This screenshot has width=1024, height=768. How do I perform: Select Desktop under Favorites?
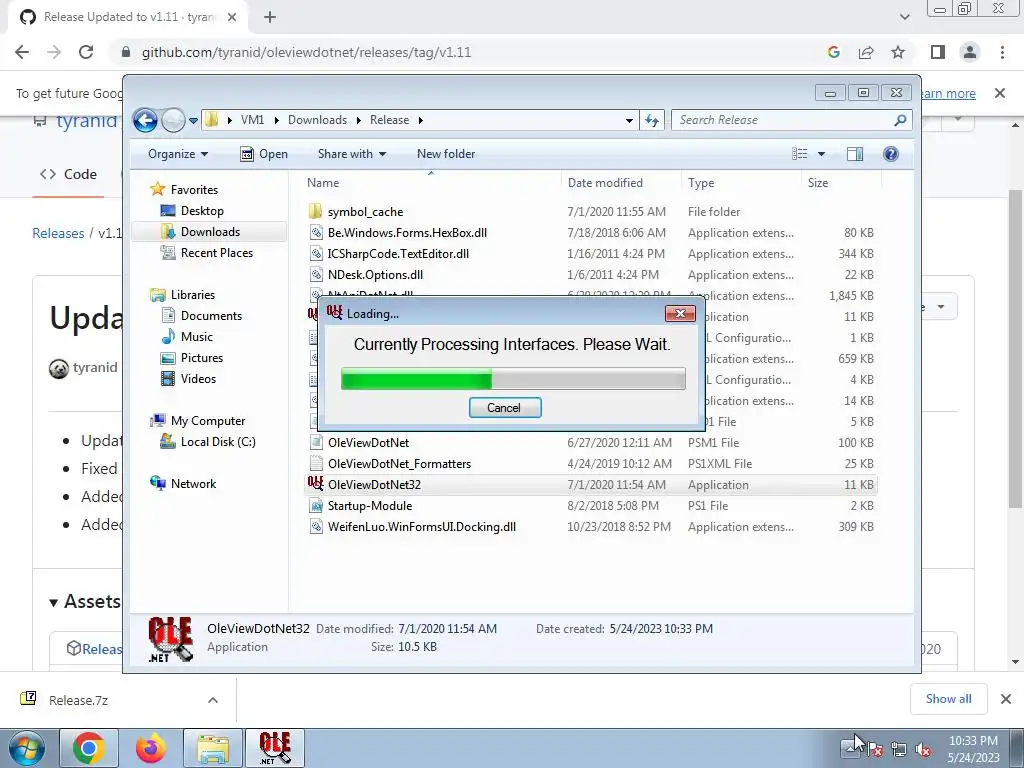pos(202,211)
